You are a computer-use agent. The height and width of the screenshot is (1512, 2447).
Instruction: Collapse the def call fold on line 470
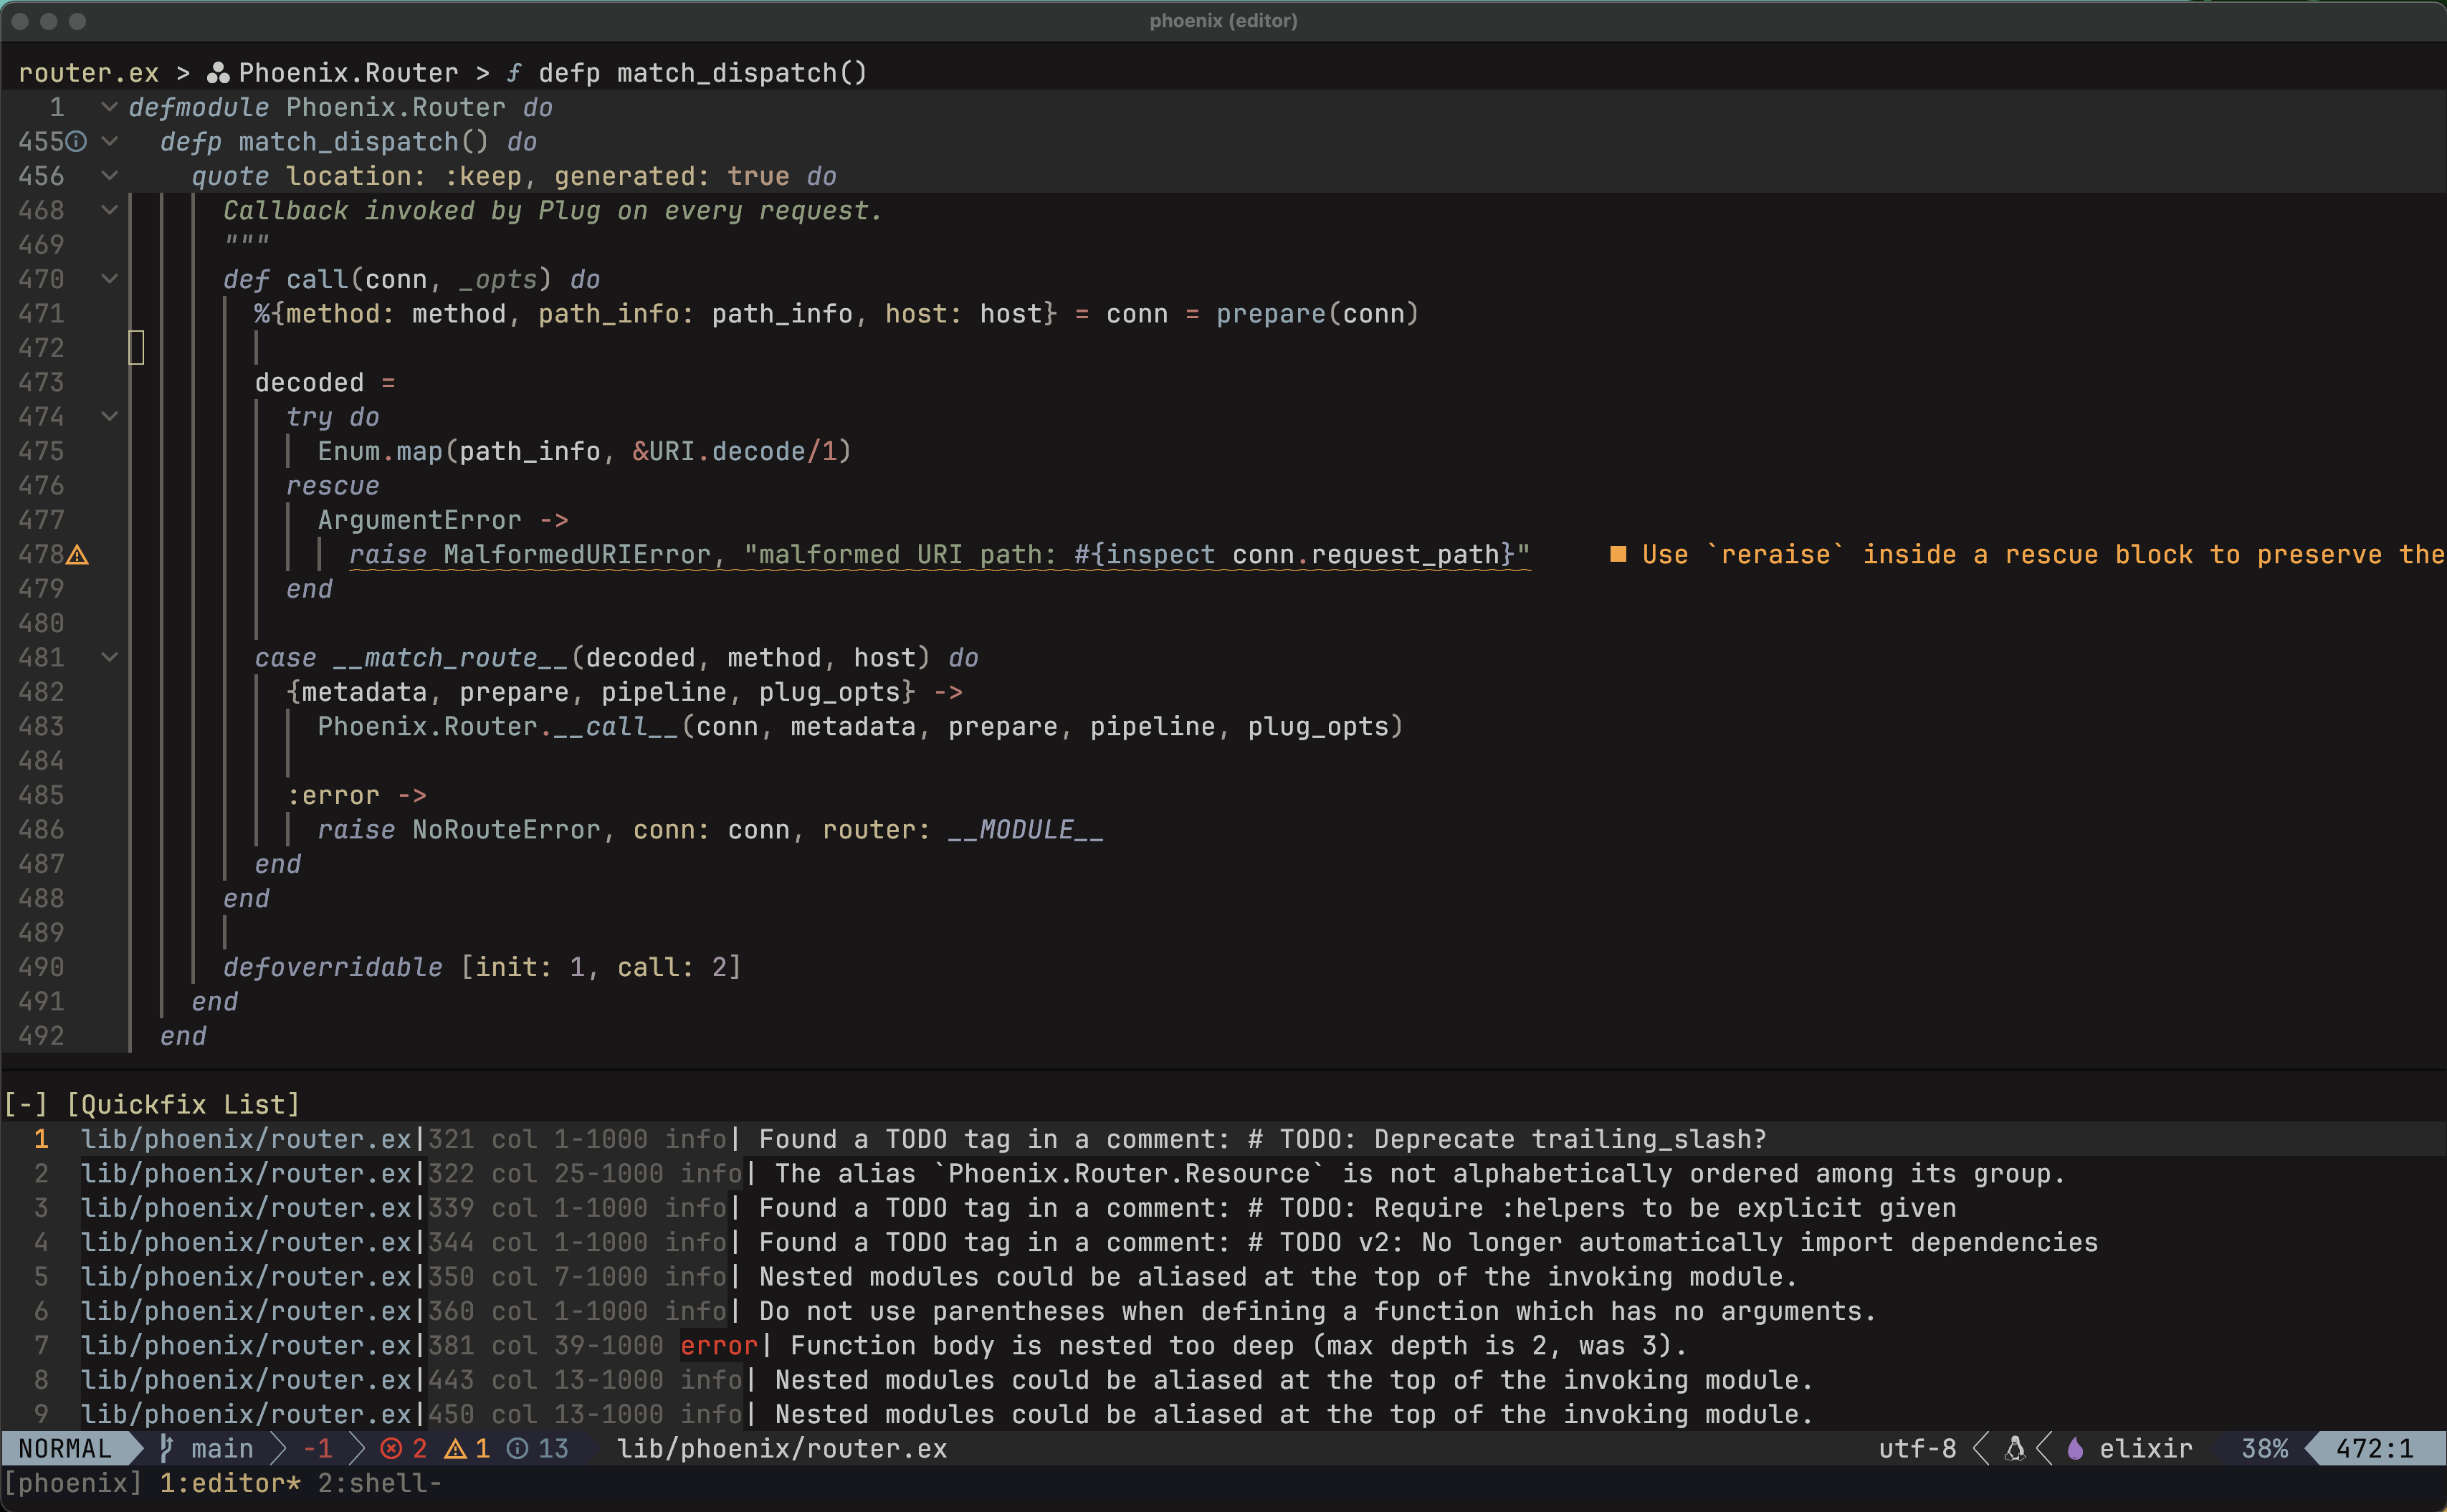pyautogui.click(x=110, y=279)
